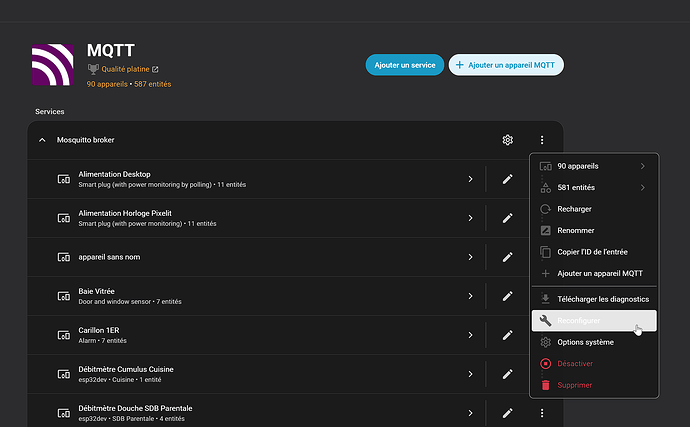The height and width of the screenshot is (427, 690).
Task: Open Baie Vitrée chevron arrow
Action: (x=470, y=296)
